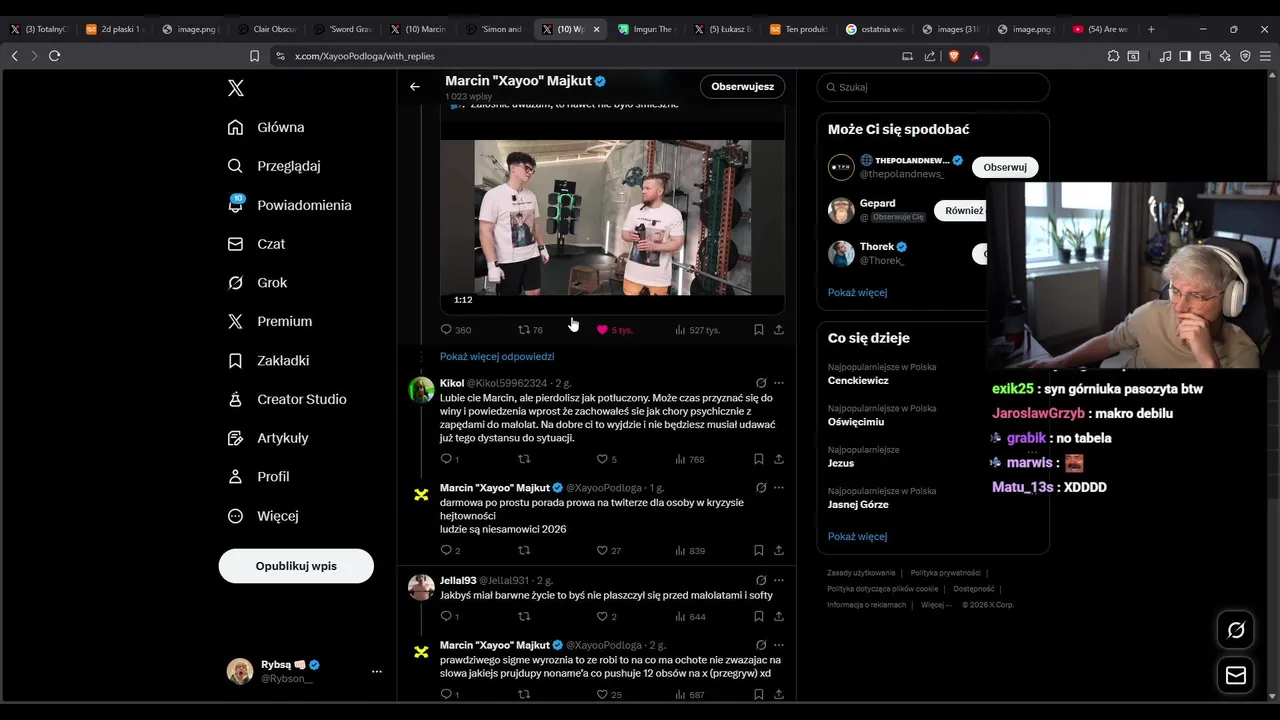The height and width of the screenshot is (720, 1280).
Task: Open Przeglądaj search page
Action: pyautogui.click(x=274, y=166)
